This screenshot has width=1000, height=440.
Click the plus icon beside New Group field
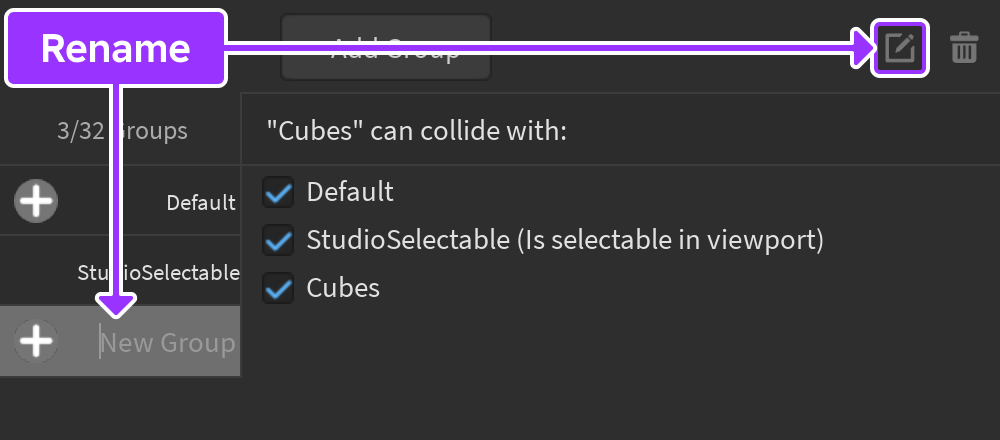[x=36, y=342]
